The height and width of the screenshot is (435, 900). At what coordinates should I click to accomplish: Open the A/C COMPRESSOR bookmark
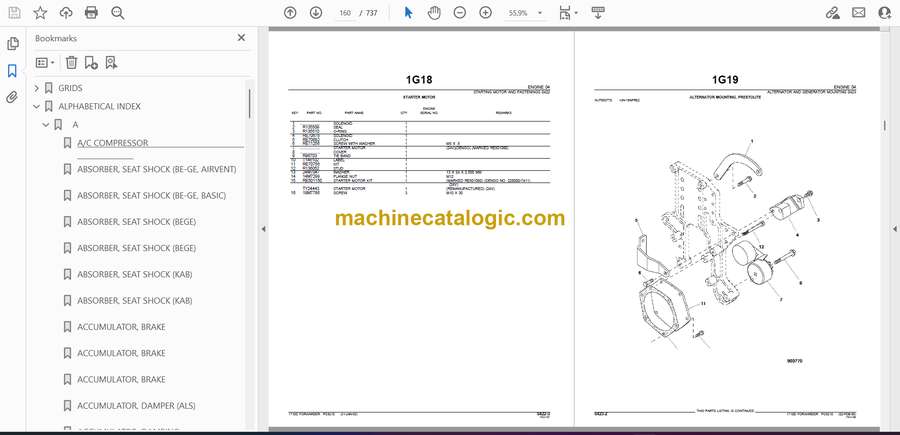112,143
